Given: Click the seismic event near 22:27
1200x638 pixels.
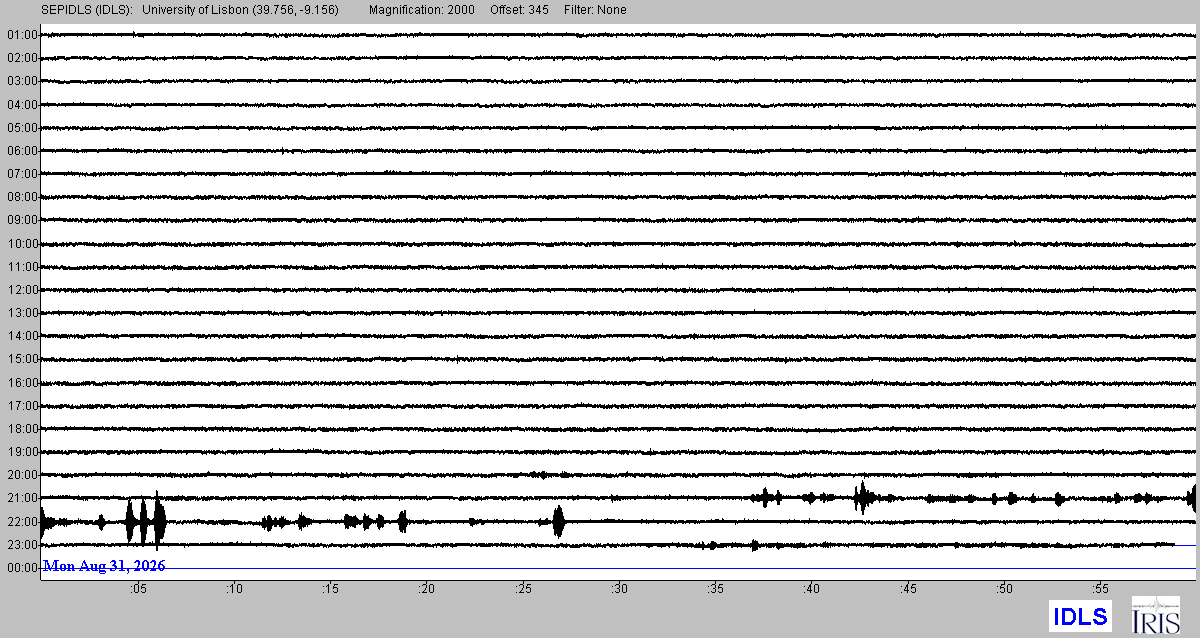Looking at the screenshot, I should 558,521.
